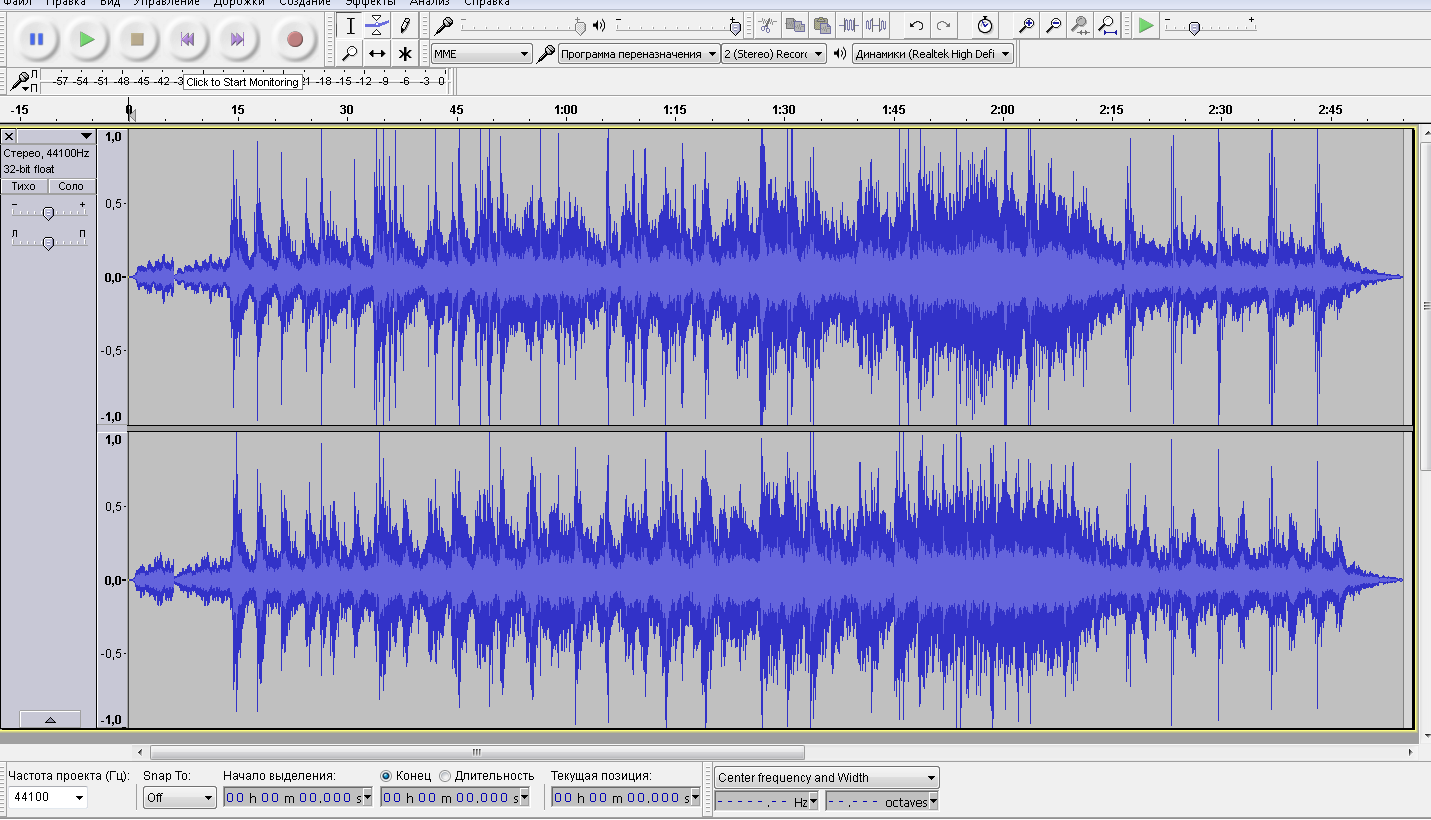Open the Дорожки menu

click(239, 3)
